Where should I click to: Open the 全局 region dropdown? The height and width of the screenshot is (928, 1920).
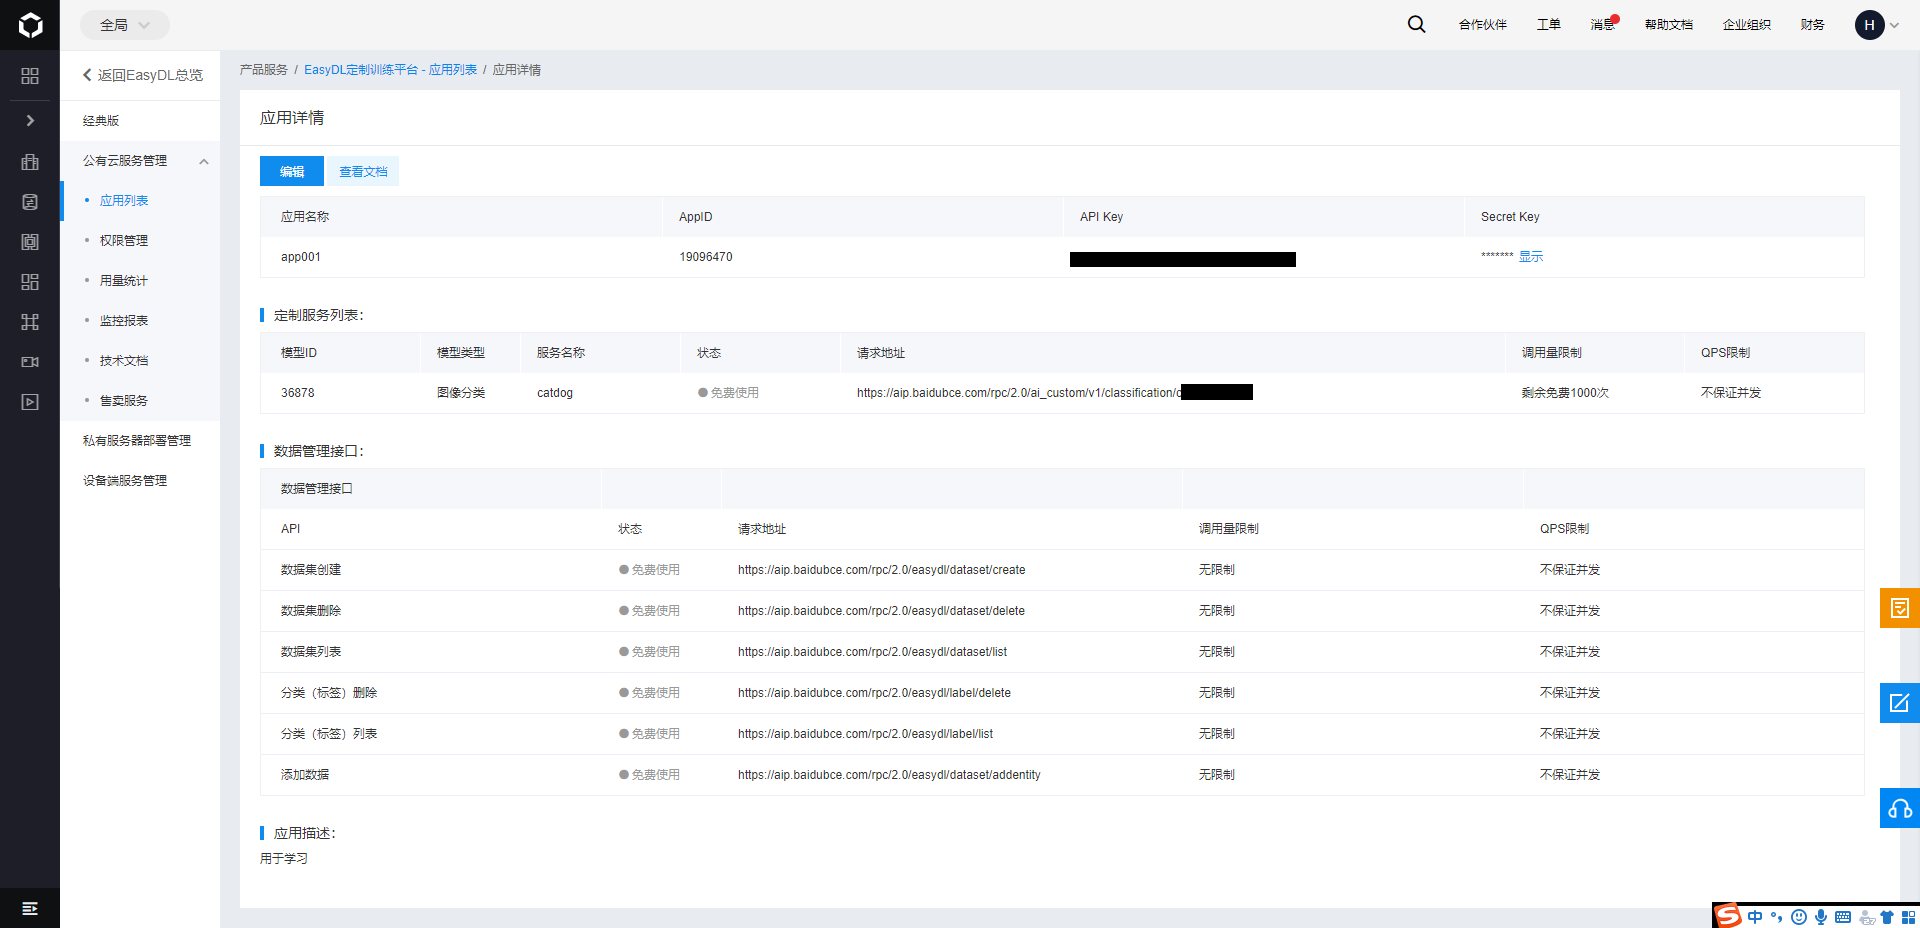(124, 24)
